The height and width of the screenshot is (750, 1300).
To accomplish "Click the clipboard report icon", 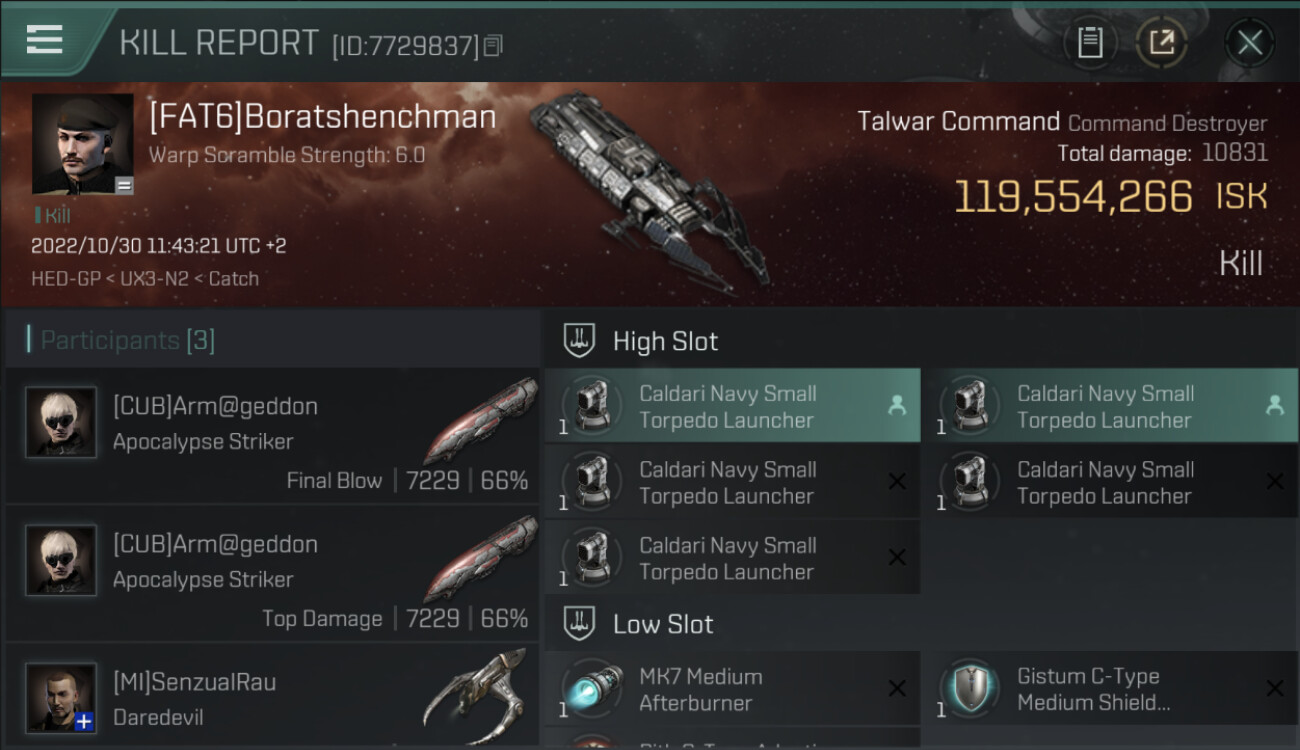I will click(x=1090, y=42).
